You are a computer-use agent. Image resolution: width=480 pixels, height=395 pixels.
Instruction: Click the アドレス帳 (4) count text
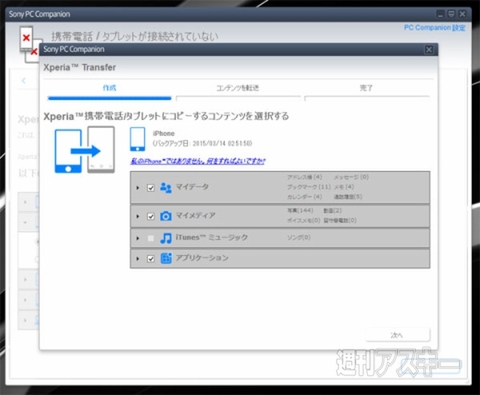[x=305, y=177]
